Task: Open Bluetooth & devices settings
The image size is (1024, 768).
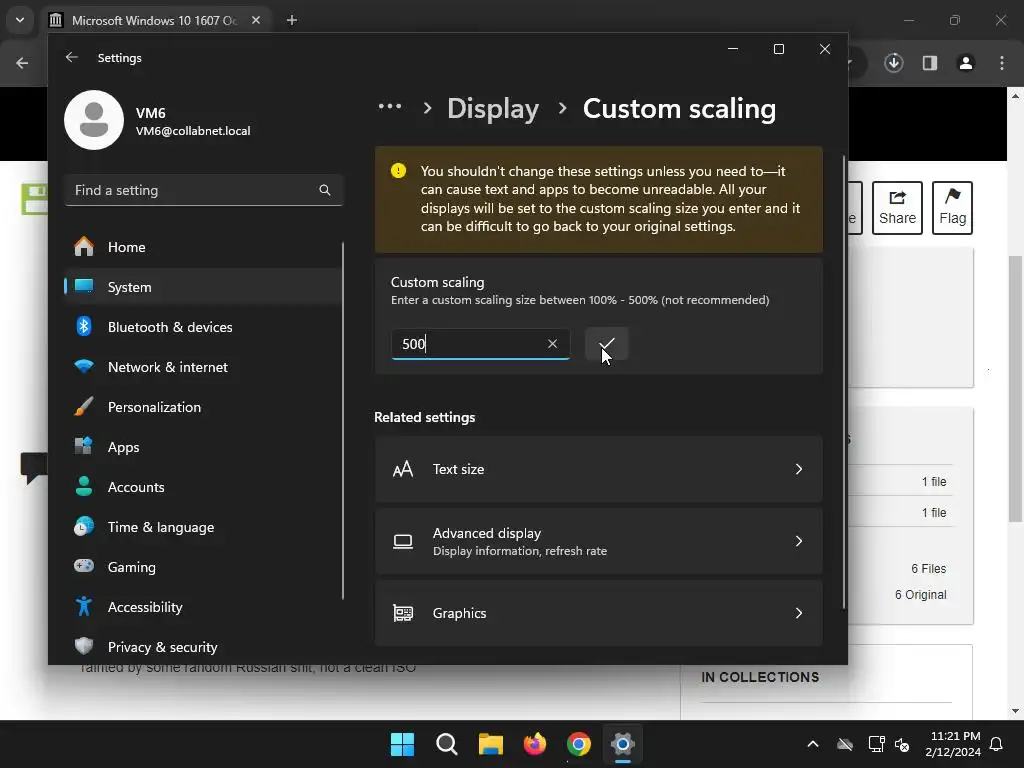Action: click(203, 327)
